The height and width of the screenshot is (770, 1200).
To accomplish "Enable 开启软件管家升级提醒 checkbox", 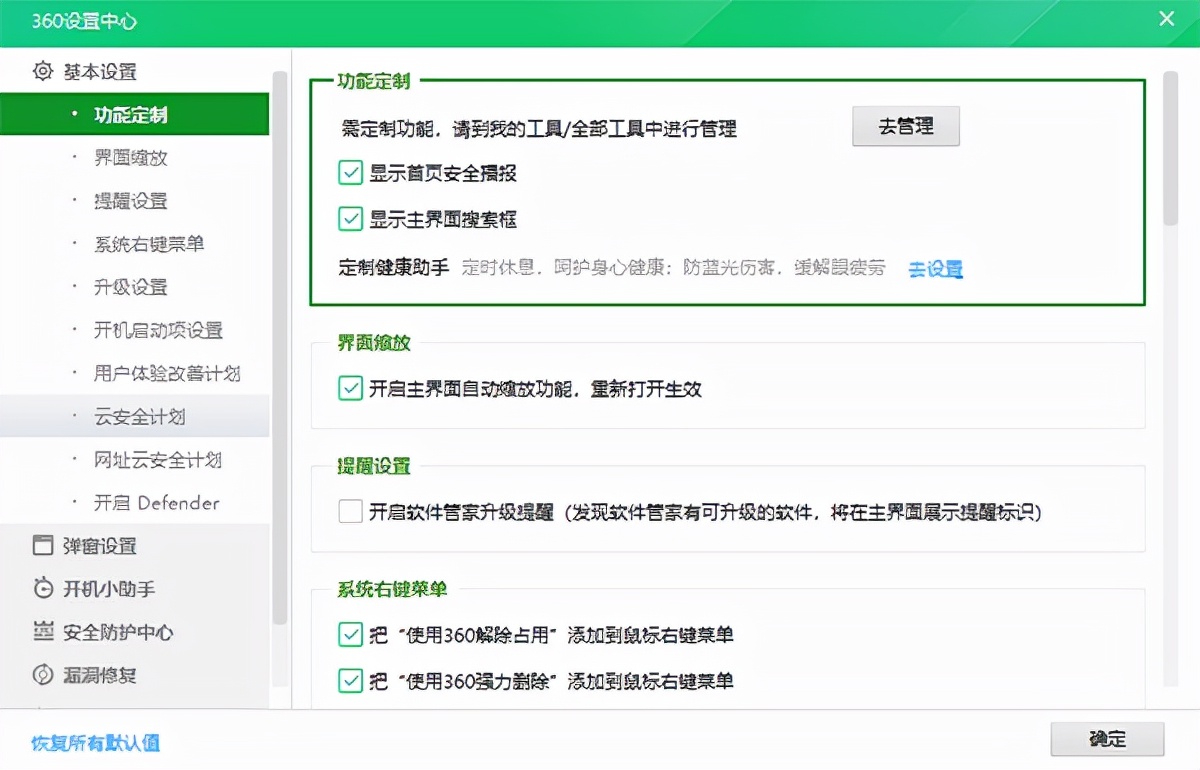I will pyautogui.click(x=350, y=512).
